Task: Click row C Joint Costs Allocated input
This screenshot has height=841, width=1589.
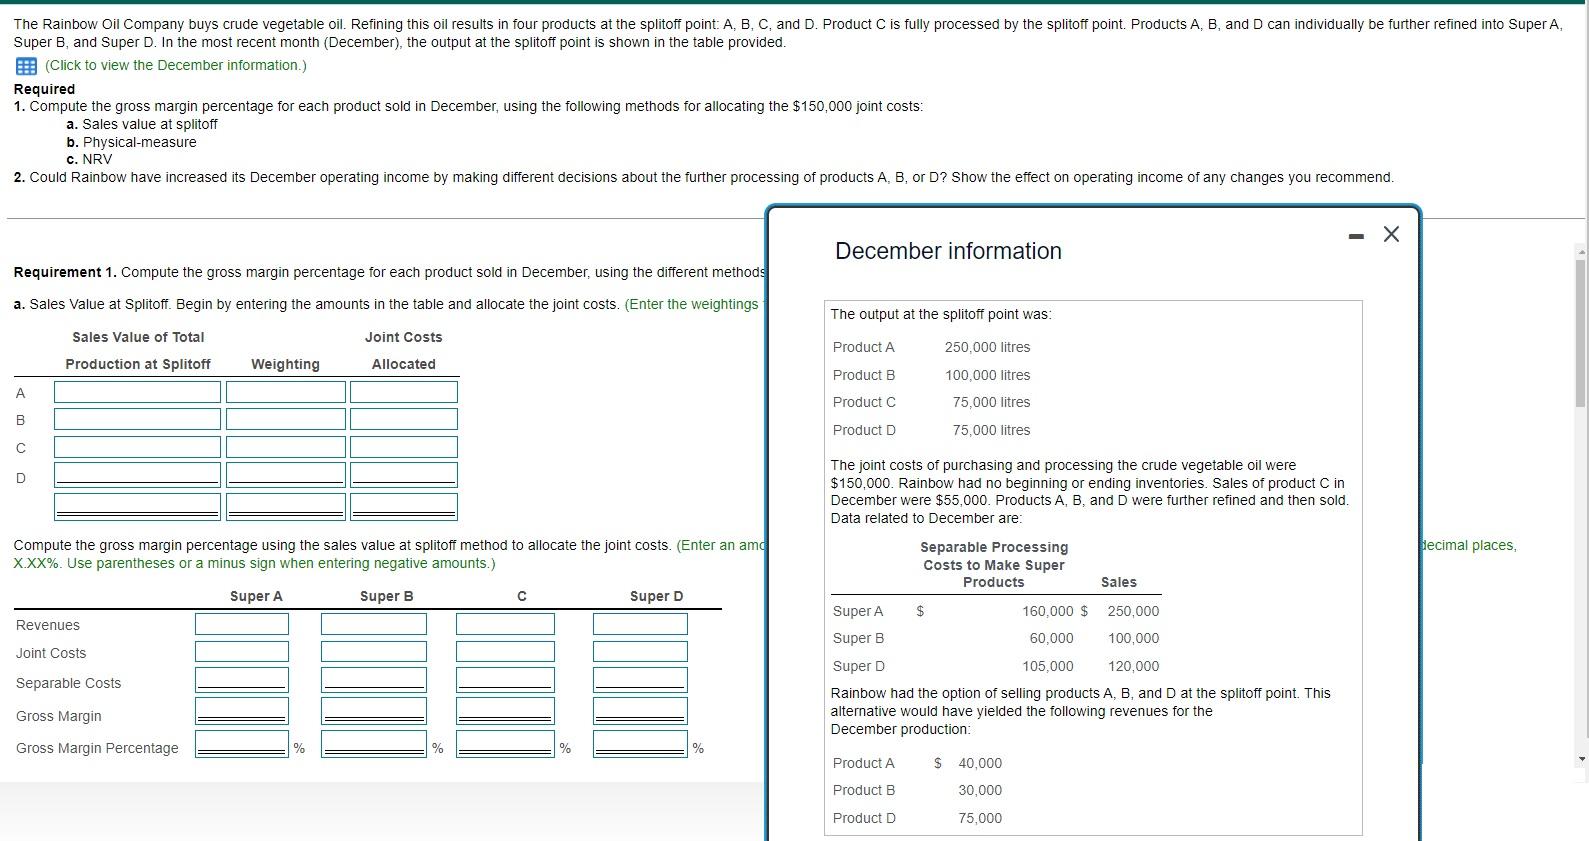Action: click(x=404, y=447)
